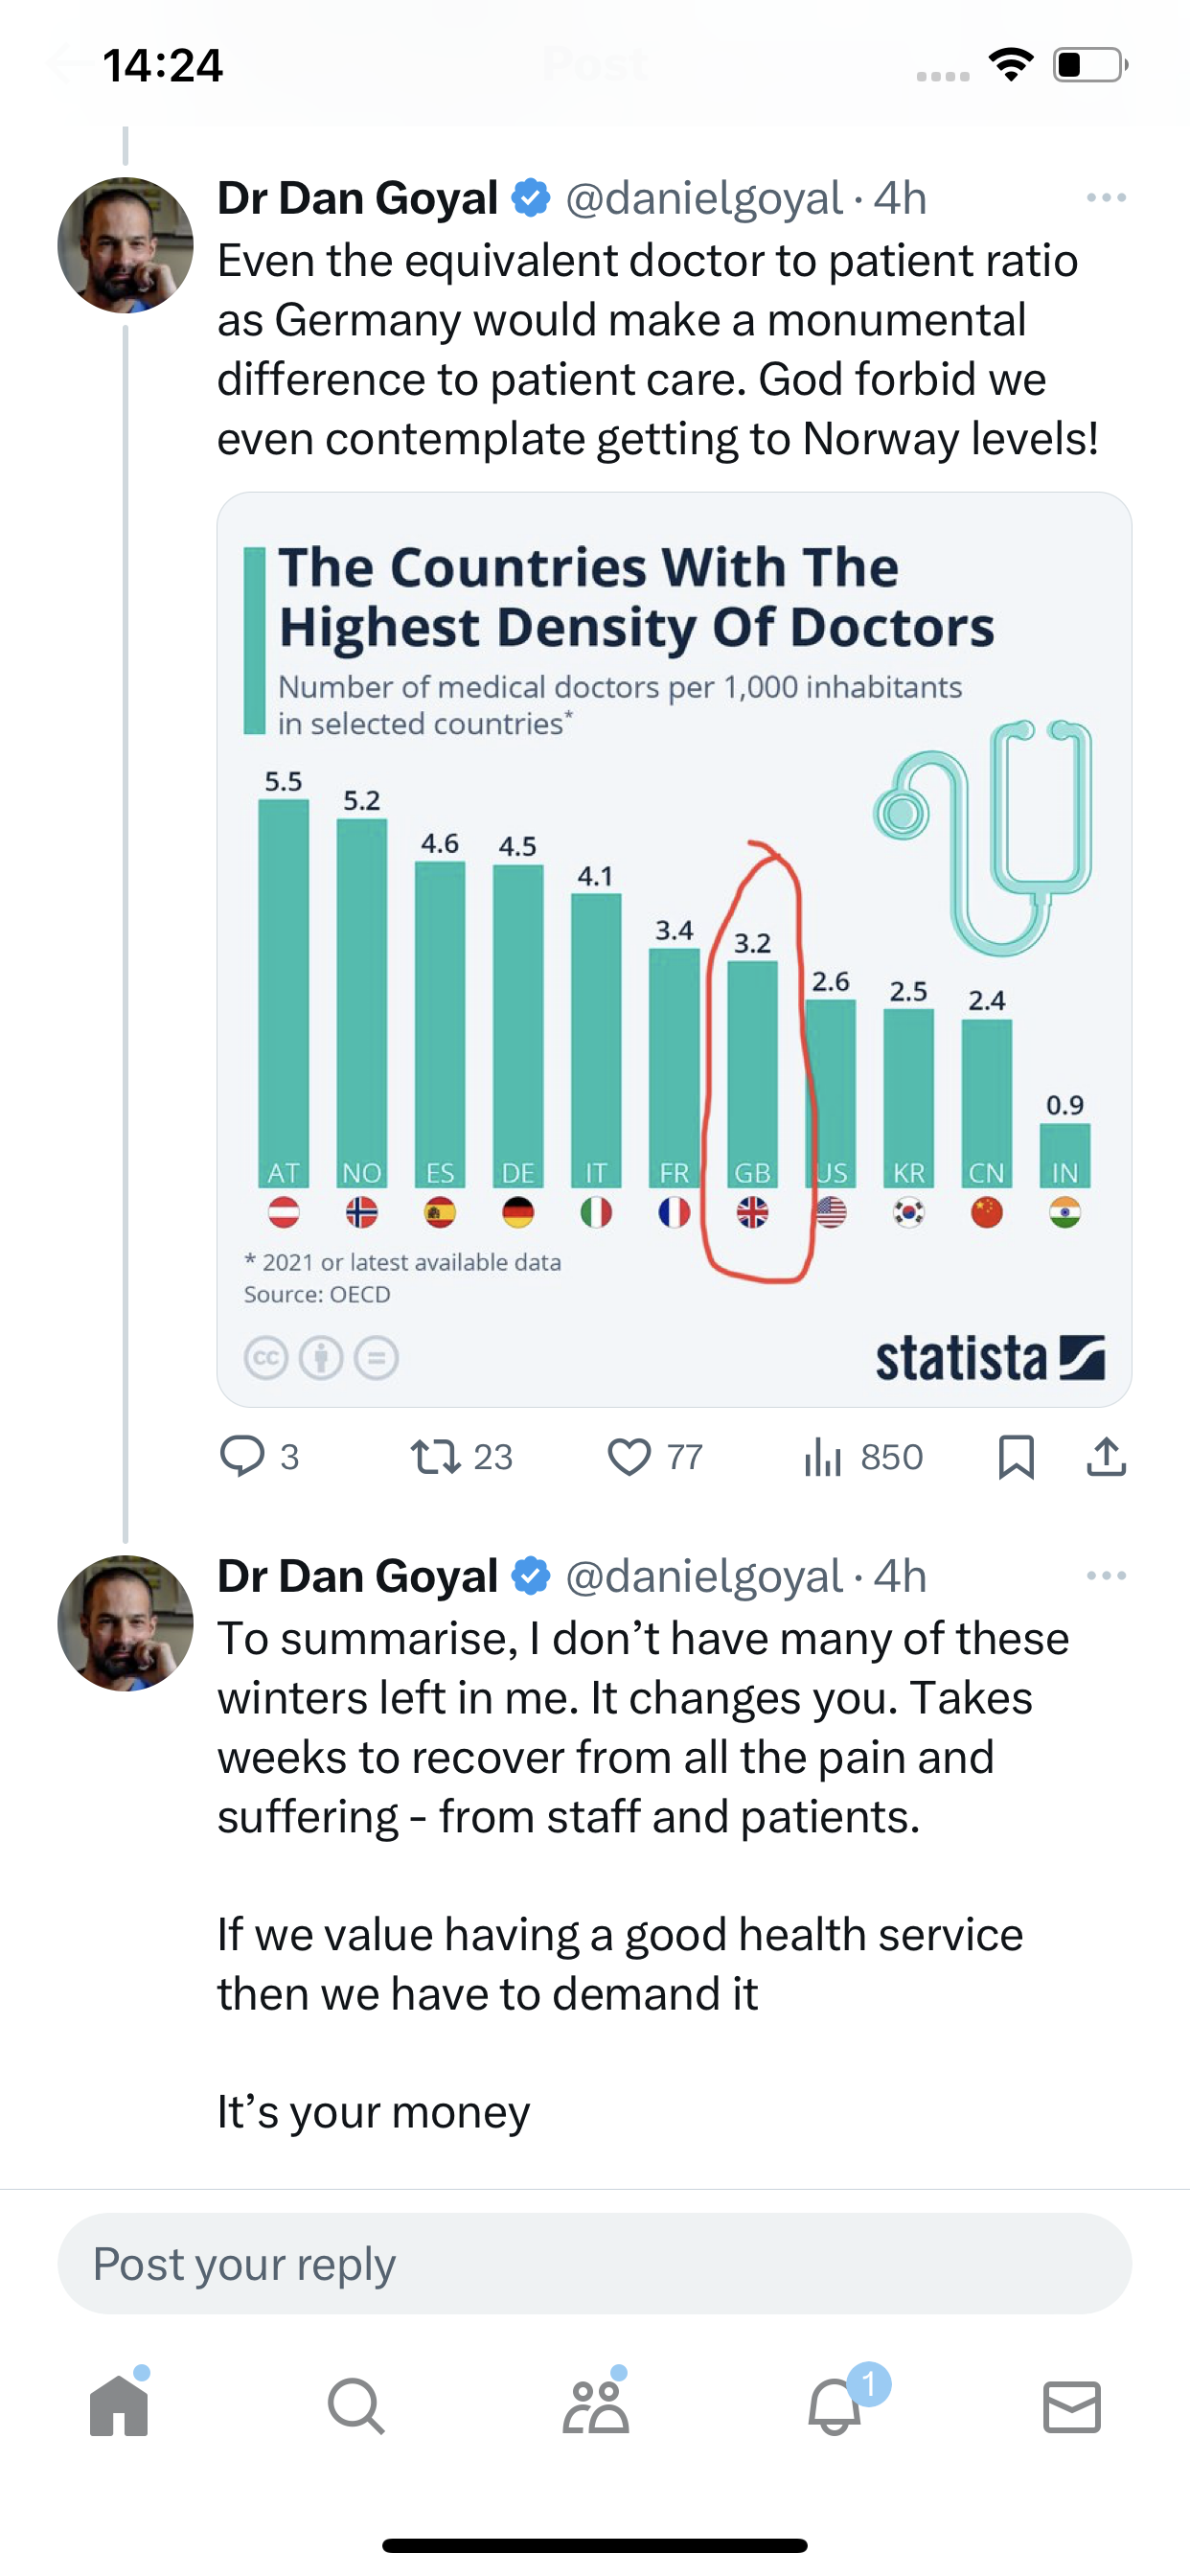Open more options for the first tweet

coord(1106,198)
